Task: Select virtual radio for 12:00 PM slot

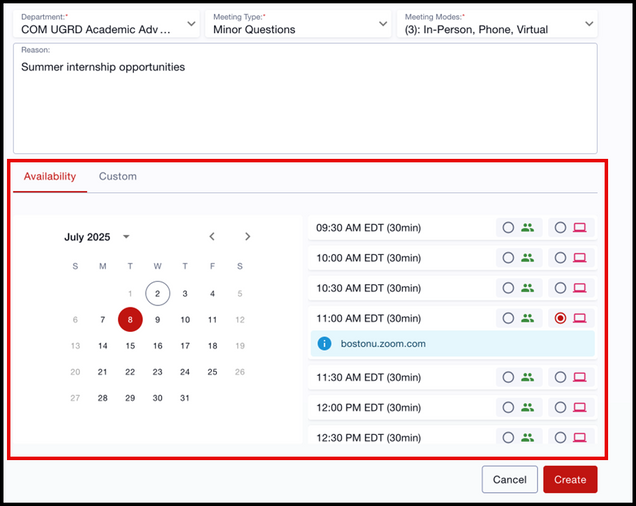Action: point(561,407)
